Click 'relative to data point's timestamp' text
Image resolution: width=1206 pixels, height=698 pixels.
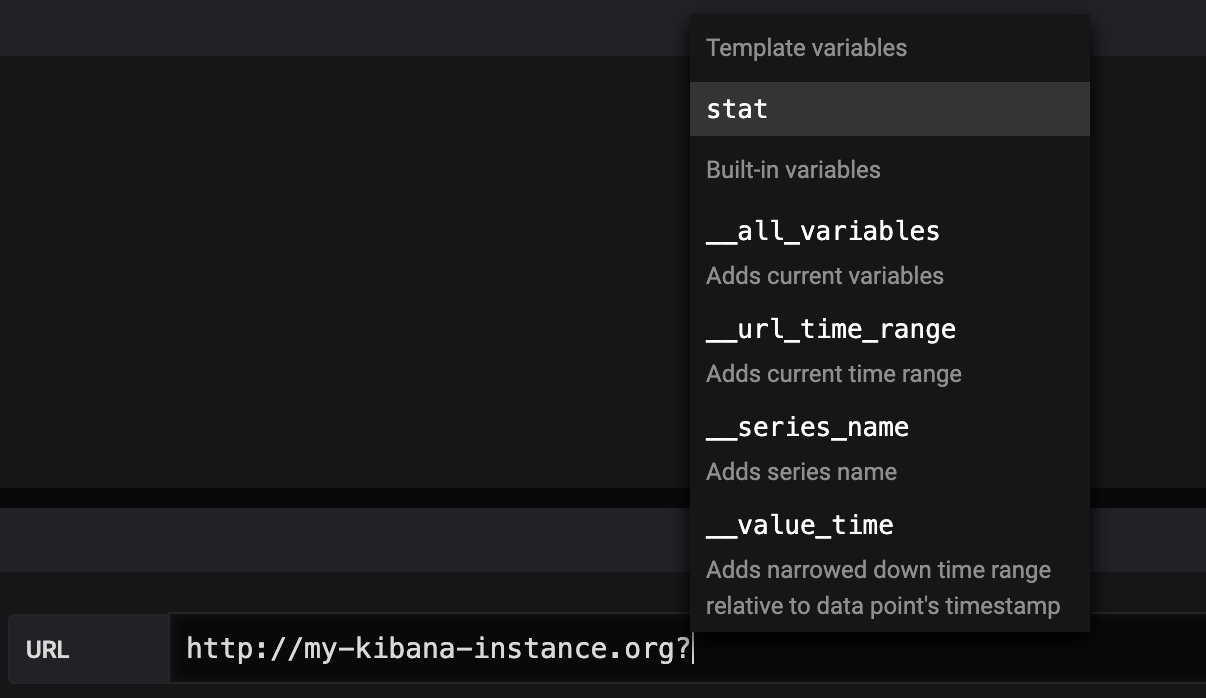[x=882, y=606]
